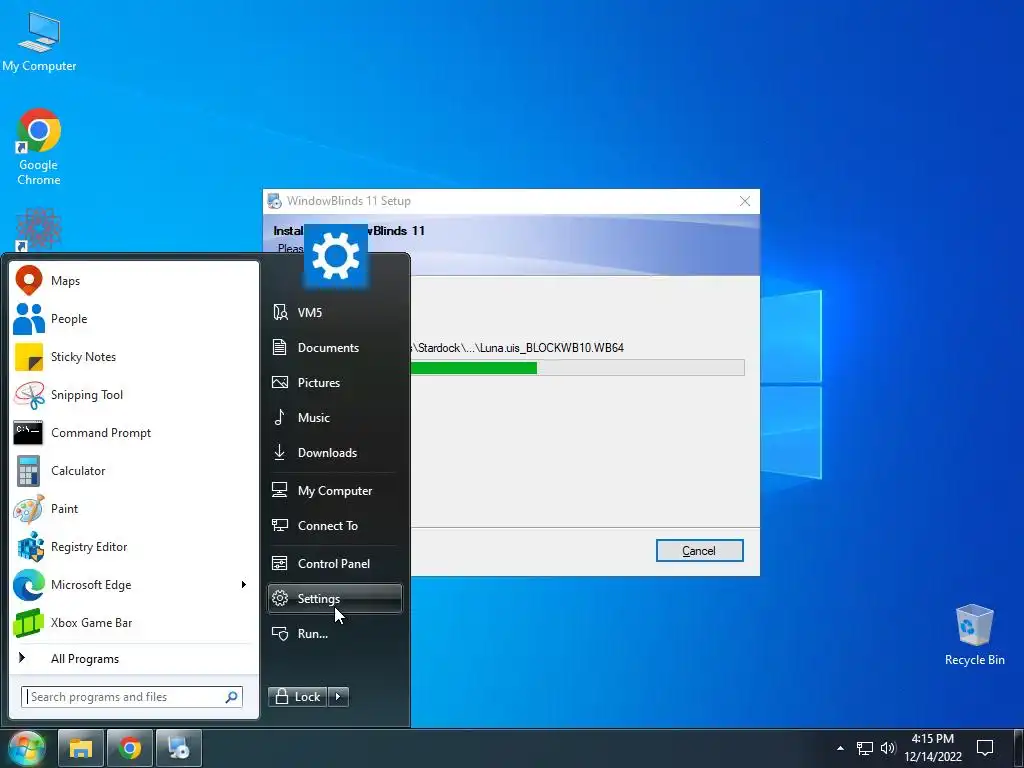Screen dimensions: 1024x768
Task: Open Paint
Action: point(134,508)
